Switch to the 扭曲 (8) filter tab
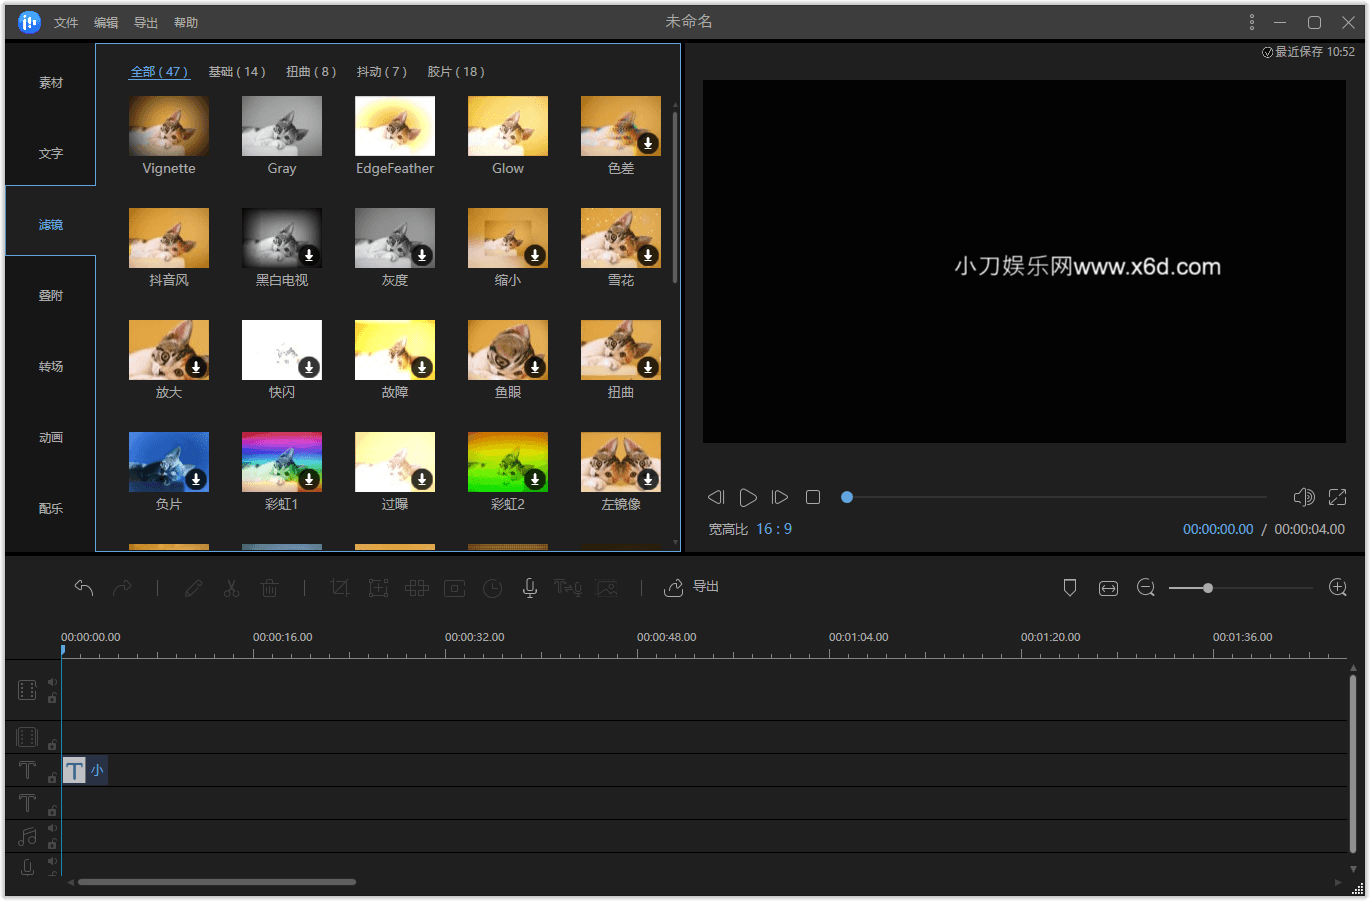 (x=310, y=72)
